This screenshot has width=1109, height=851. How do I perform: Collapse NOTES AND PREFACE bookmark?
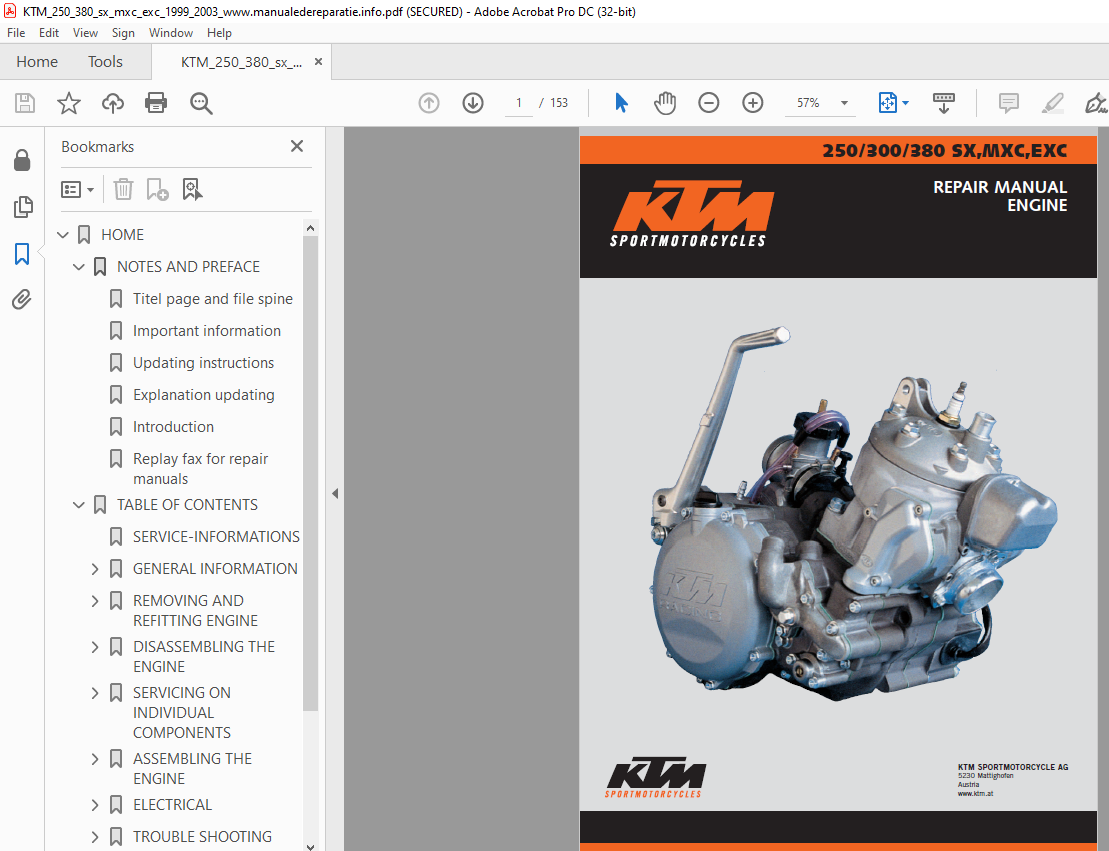79,267
